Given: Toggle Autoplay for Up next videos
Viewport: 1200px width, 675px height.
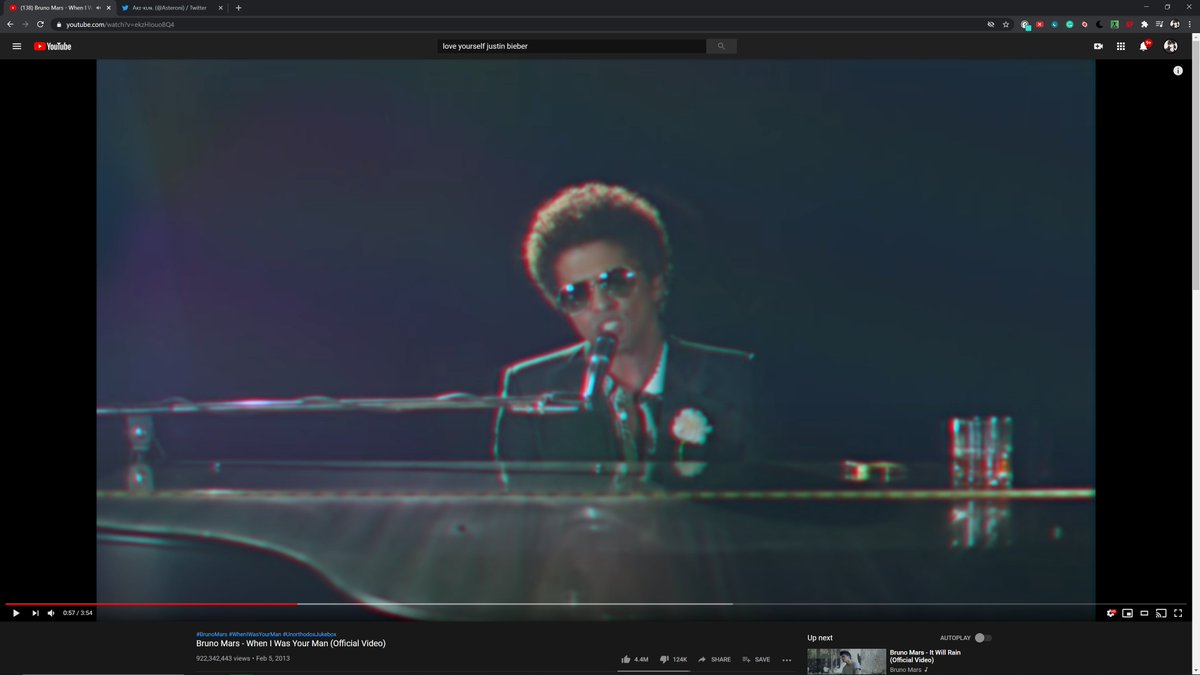Looking at the screenshot, I should [x=981, y=637].
